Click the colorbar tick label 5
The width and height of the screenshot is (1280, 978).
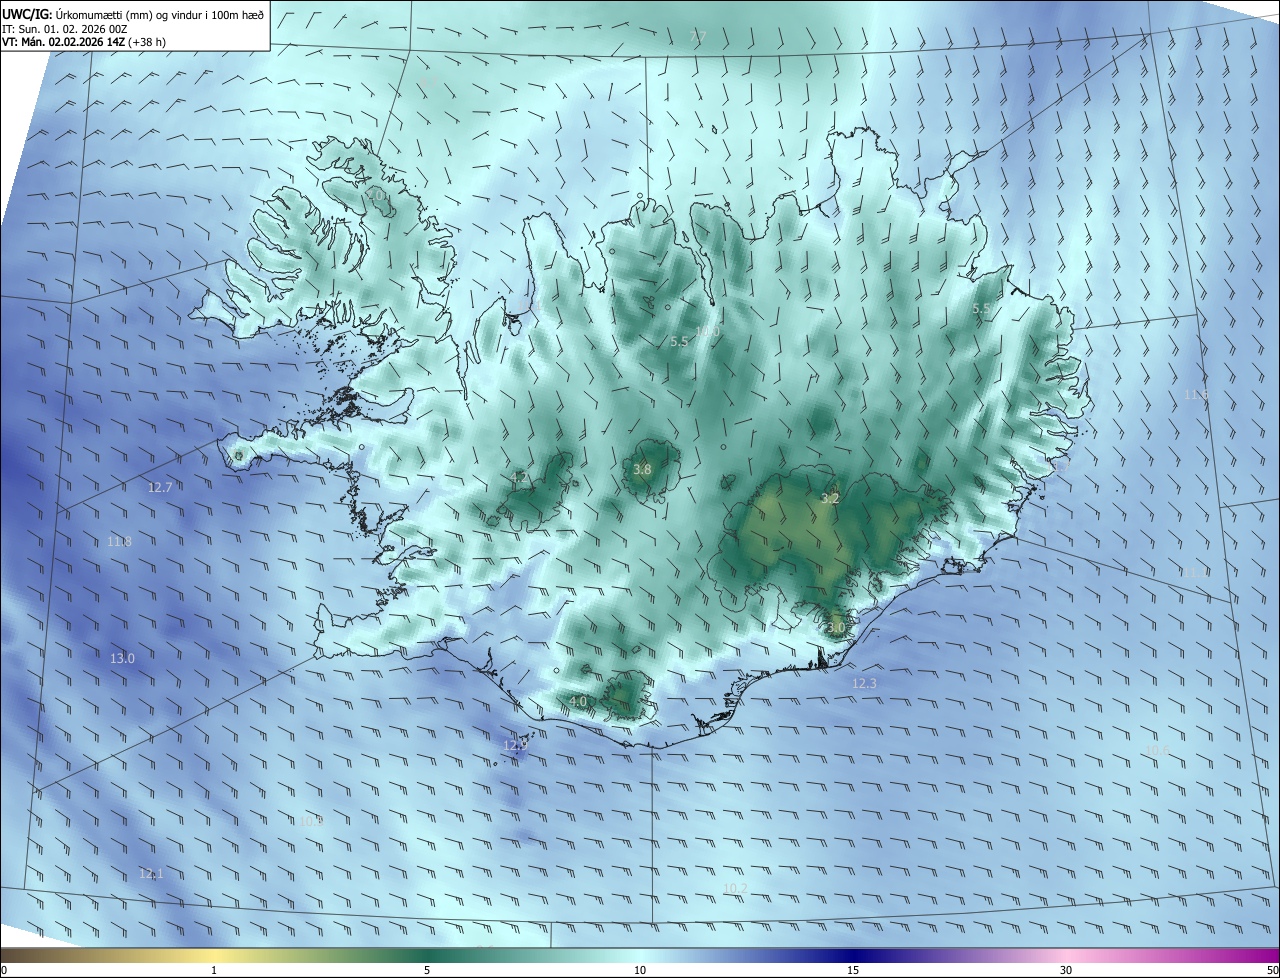pos(427,970)
